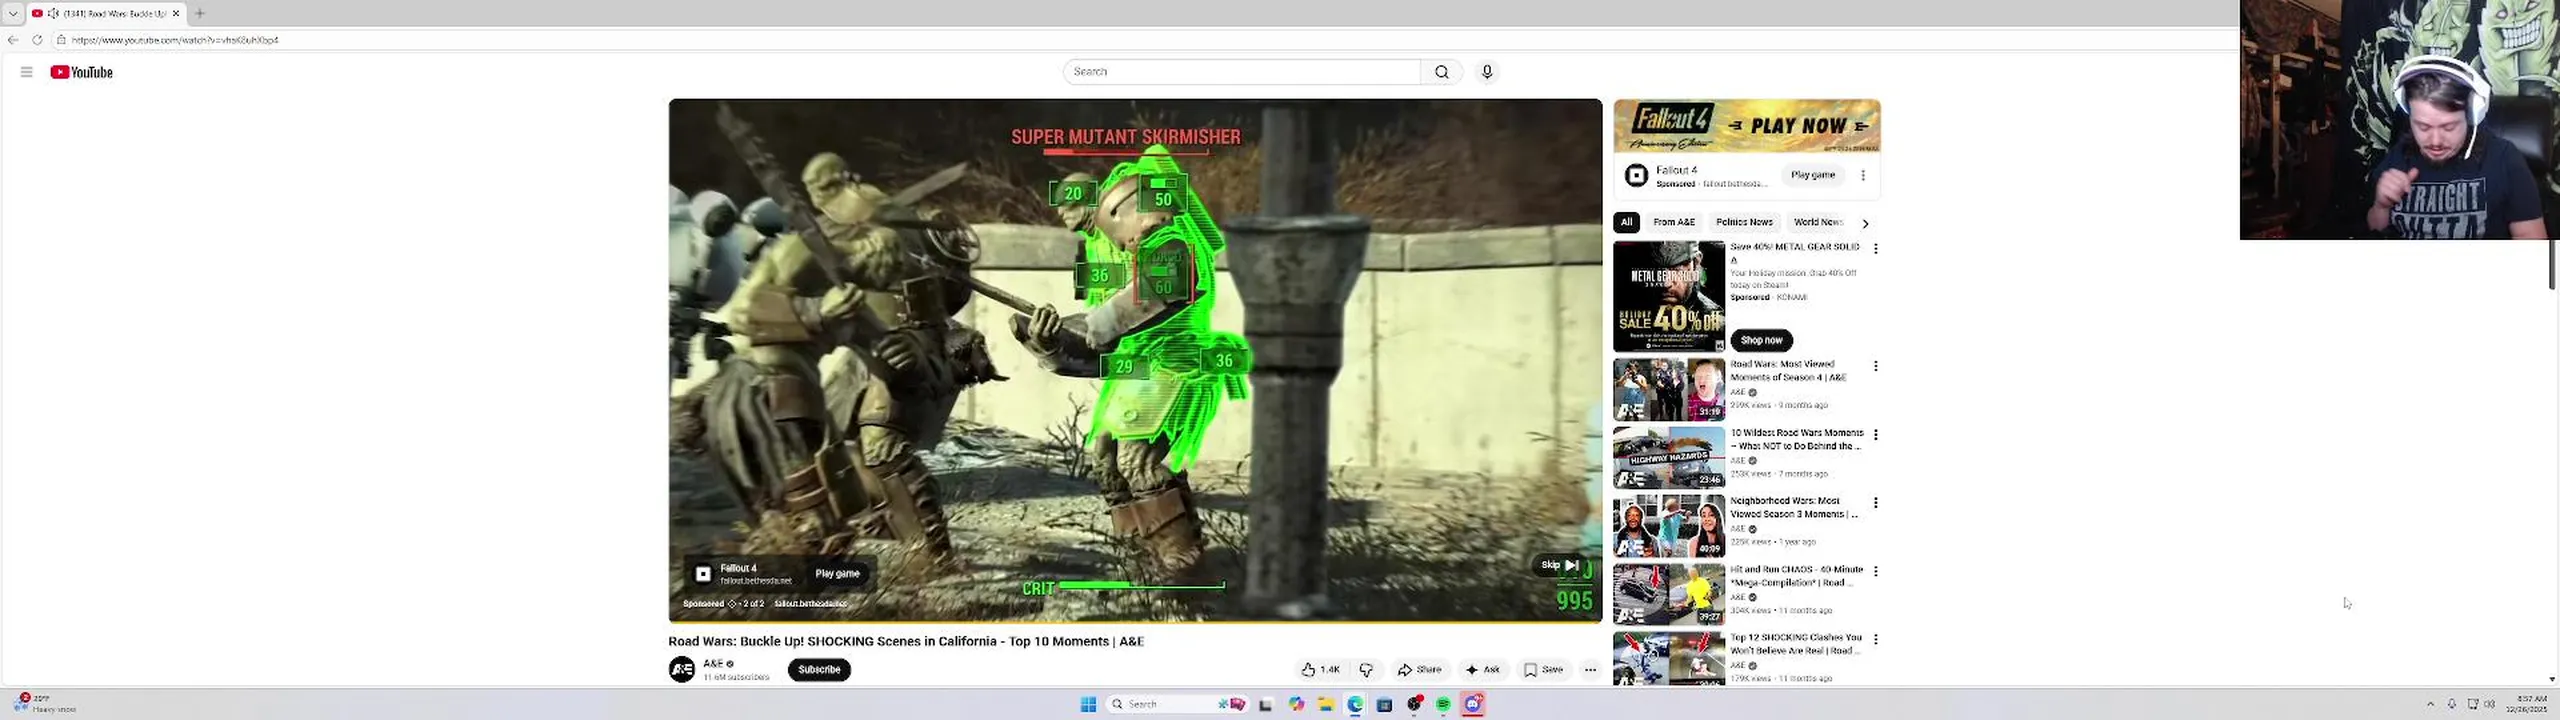Subscribe to the A&E channel
Viewport: 2560px width, 720px height.
tap(819, 670)
